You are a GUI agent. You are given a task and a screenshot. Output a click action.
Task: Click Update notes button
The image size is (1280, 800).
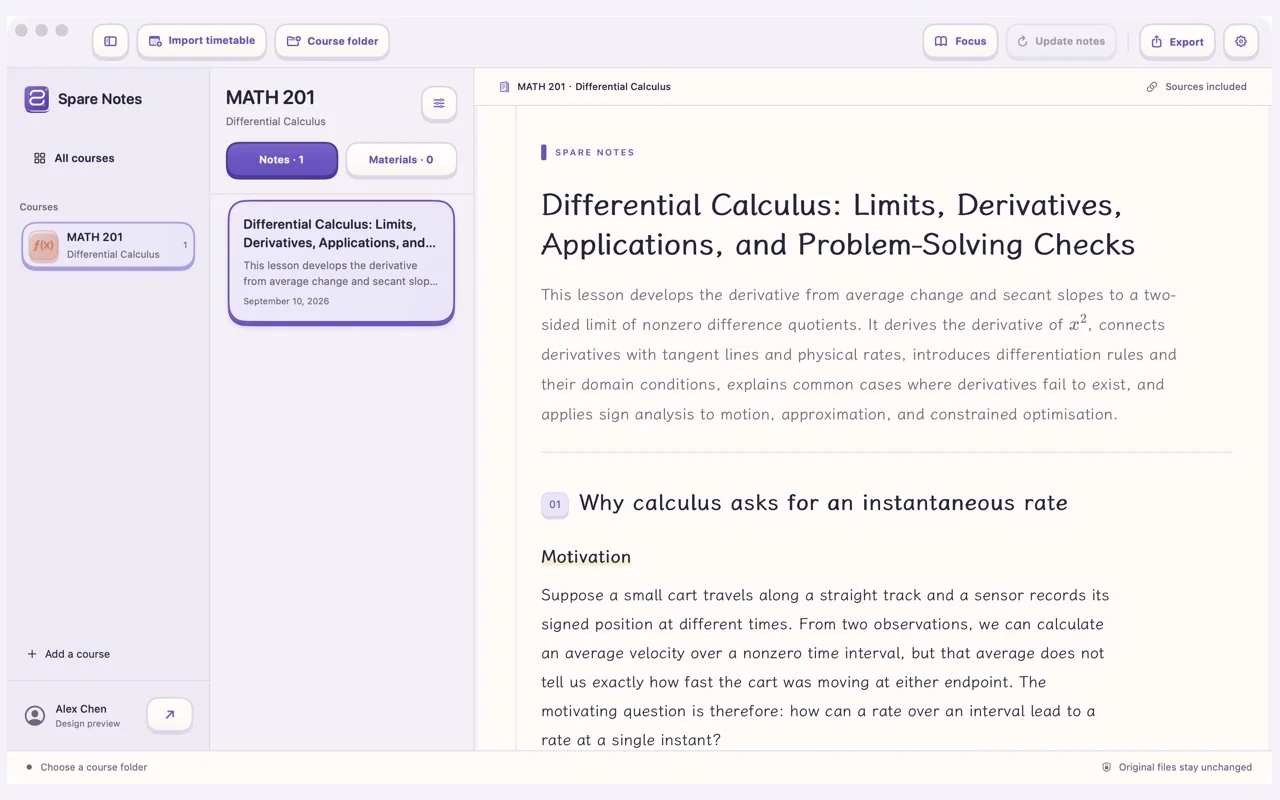coord(1061,41)
